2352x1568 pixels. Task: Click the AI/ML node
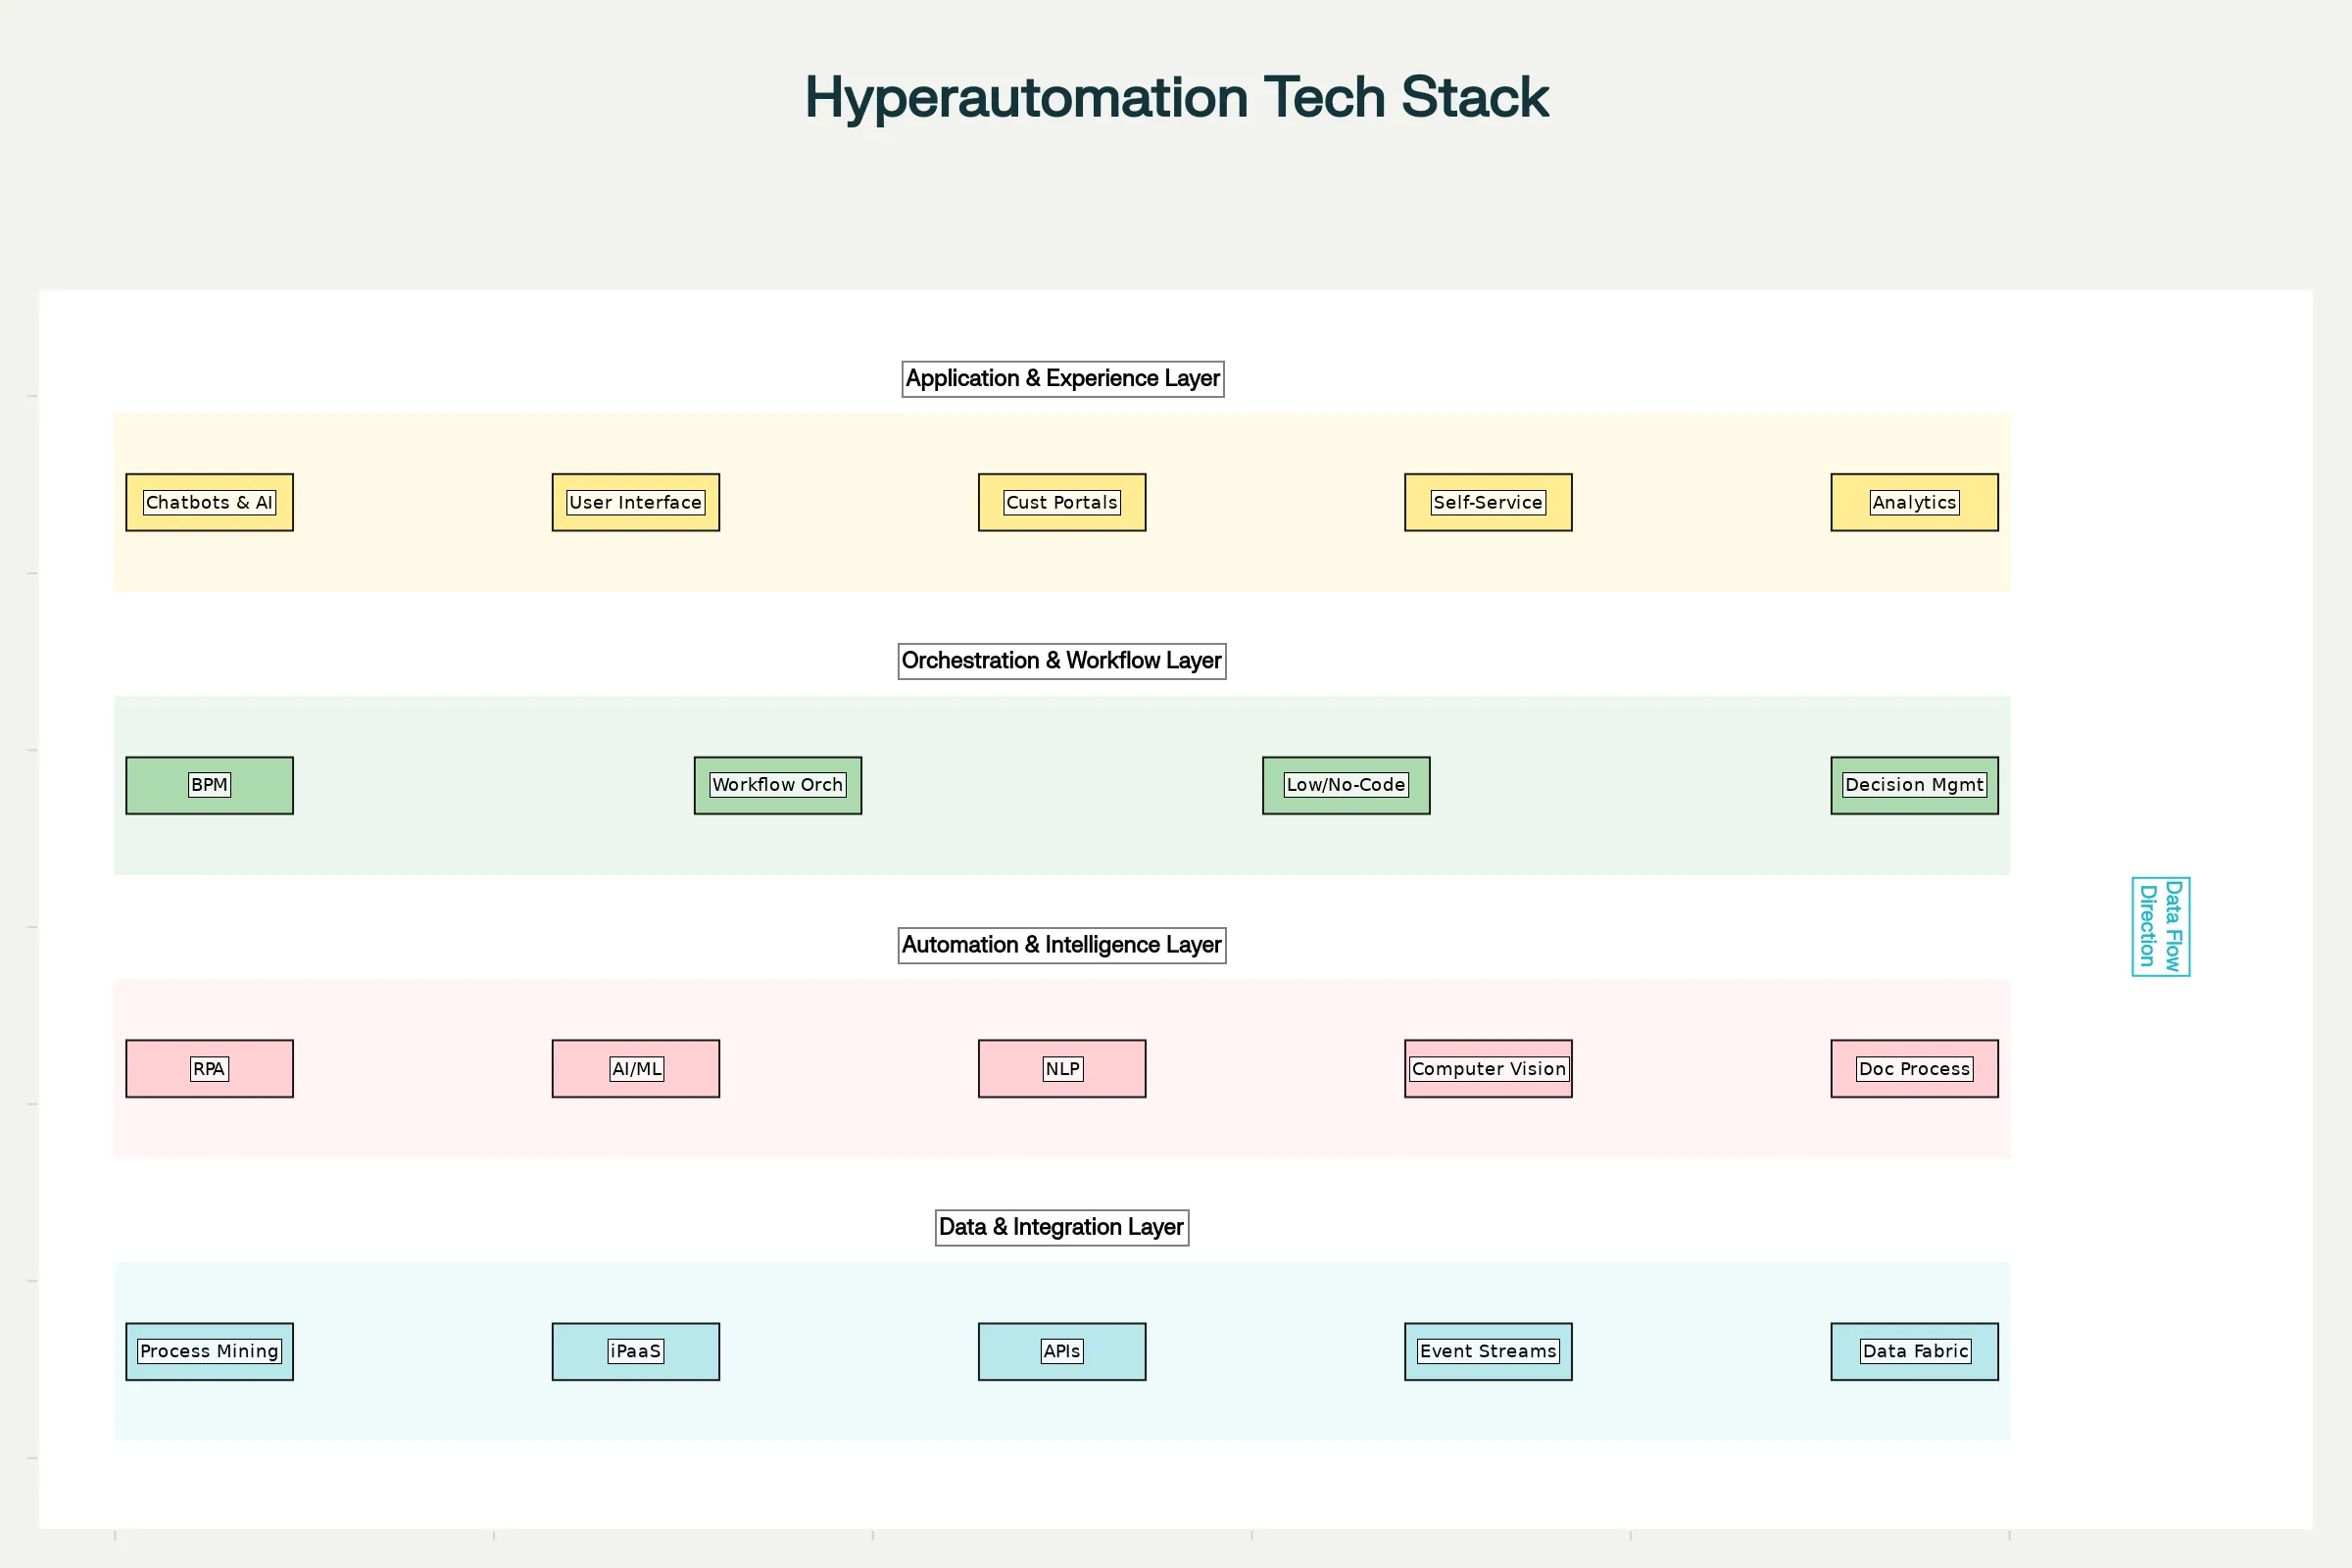tap(635, 1068)
